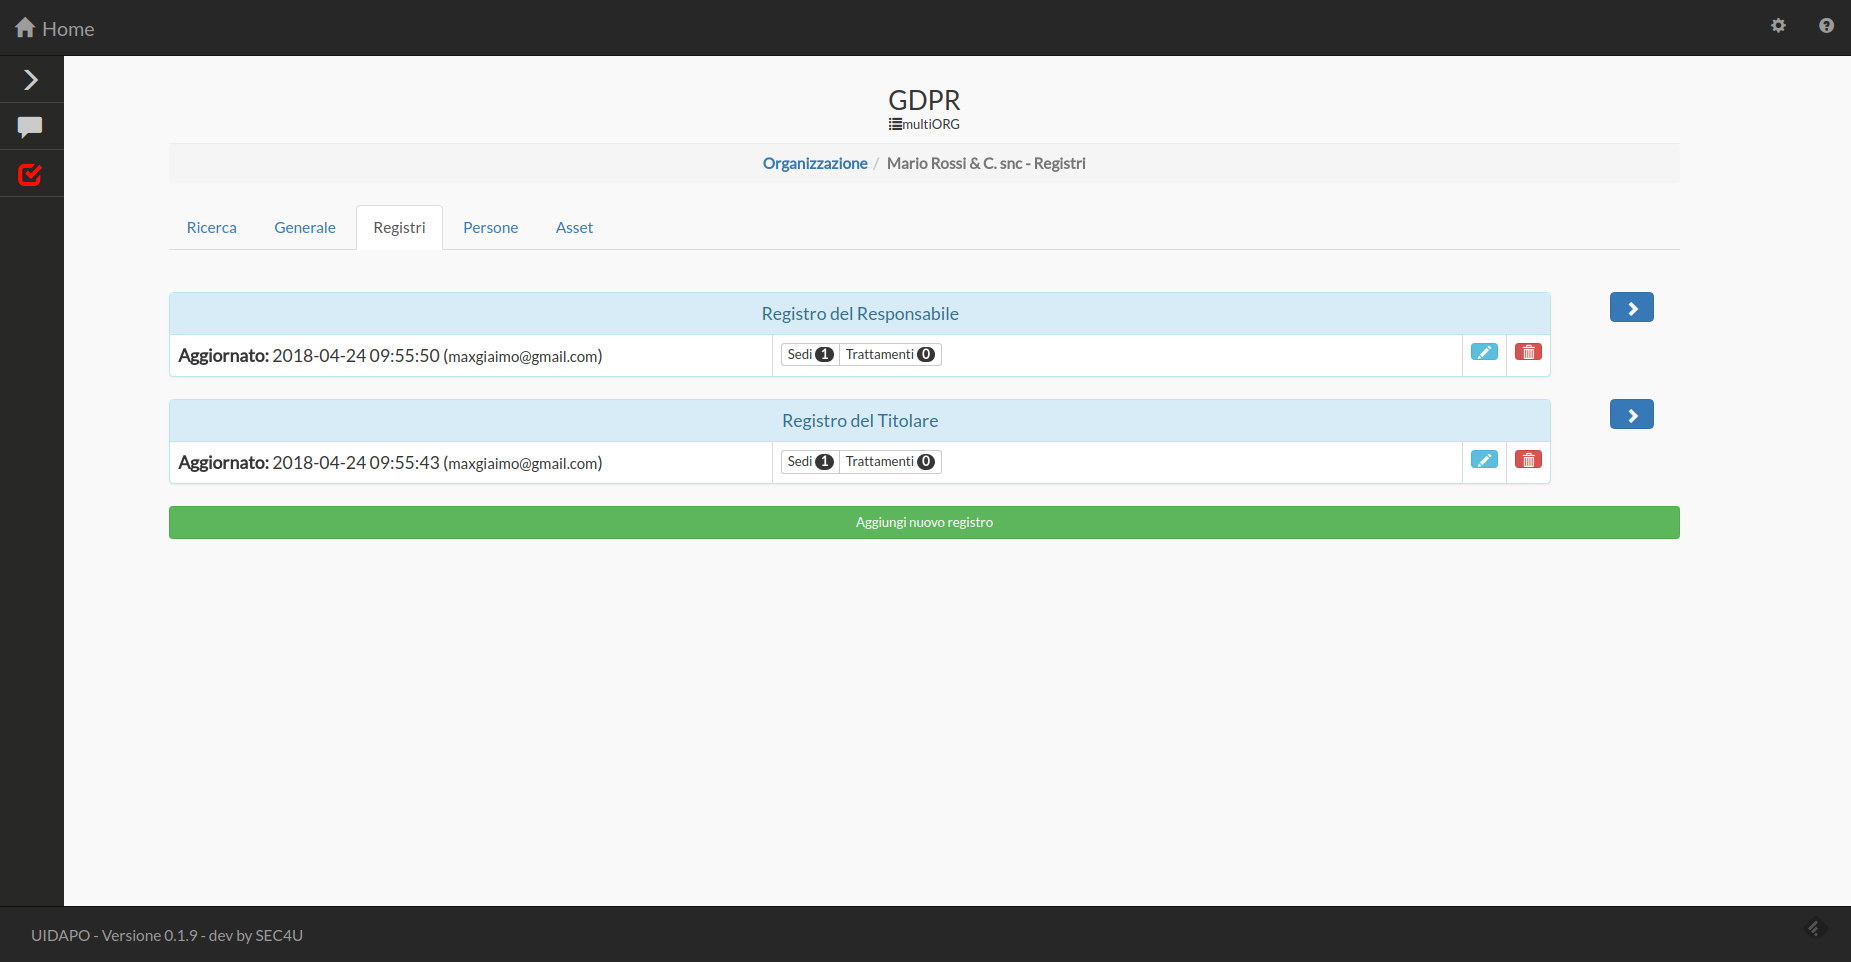The height and width of the screenshot is (962, 1851).
Task: Click timestamp 2018-04-24 09:55:50
Action: click(x=356, y=356)
